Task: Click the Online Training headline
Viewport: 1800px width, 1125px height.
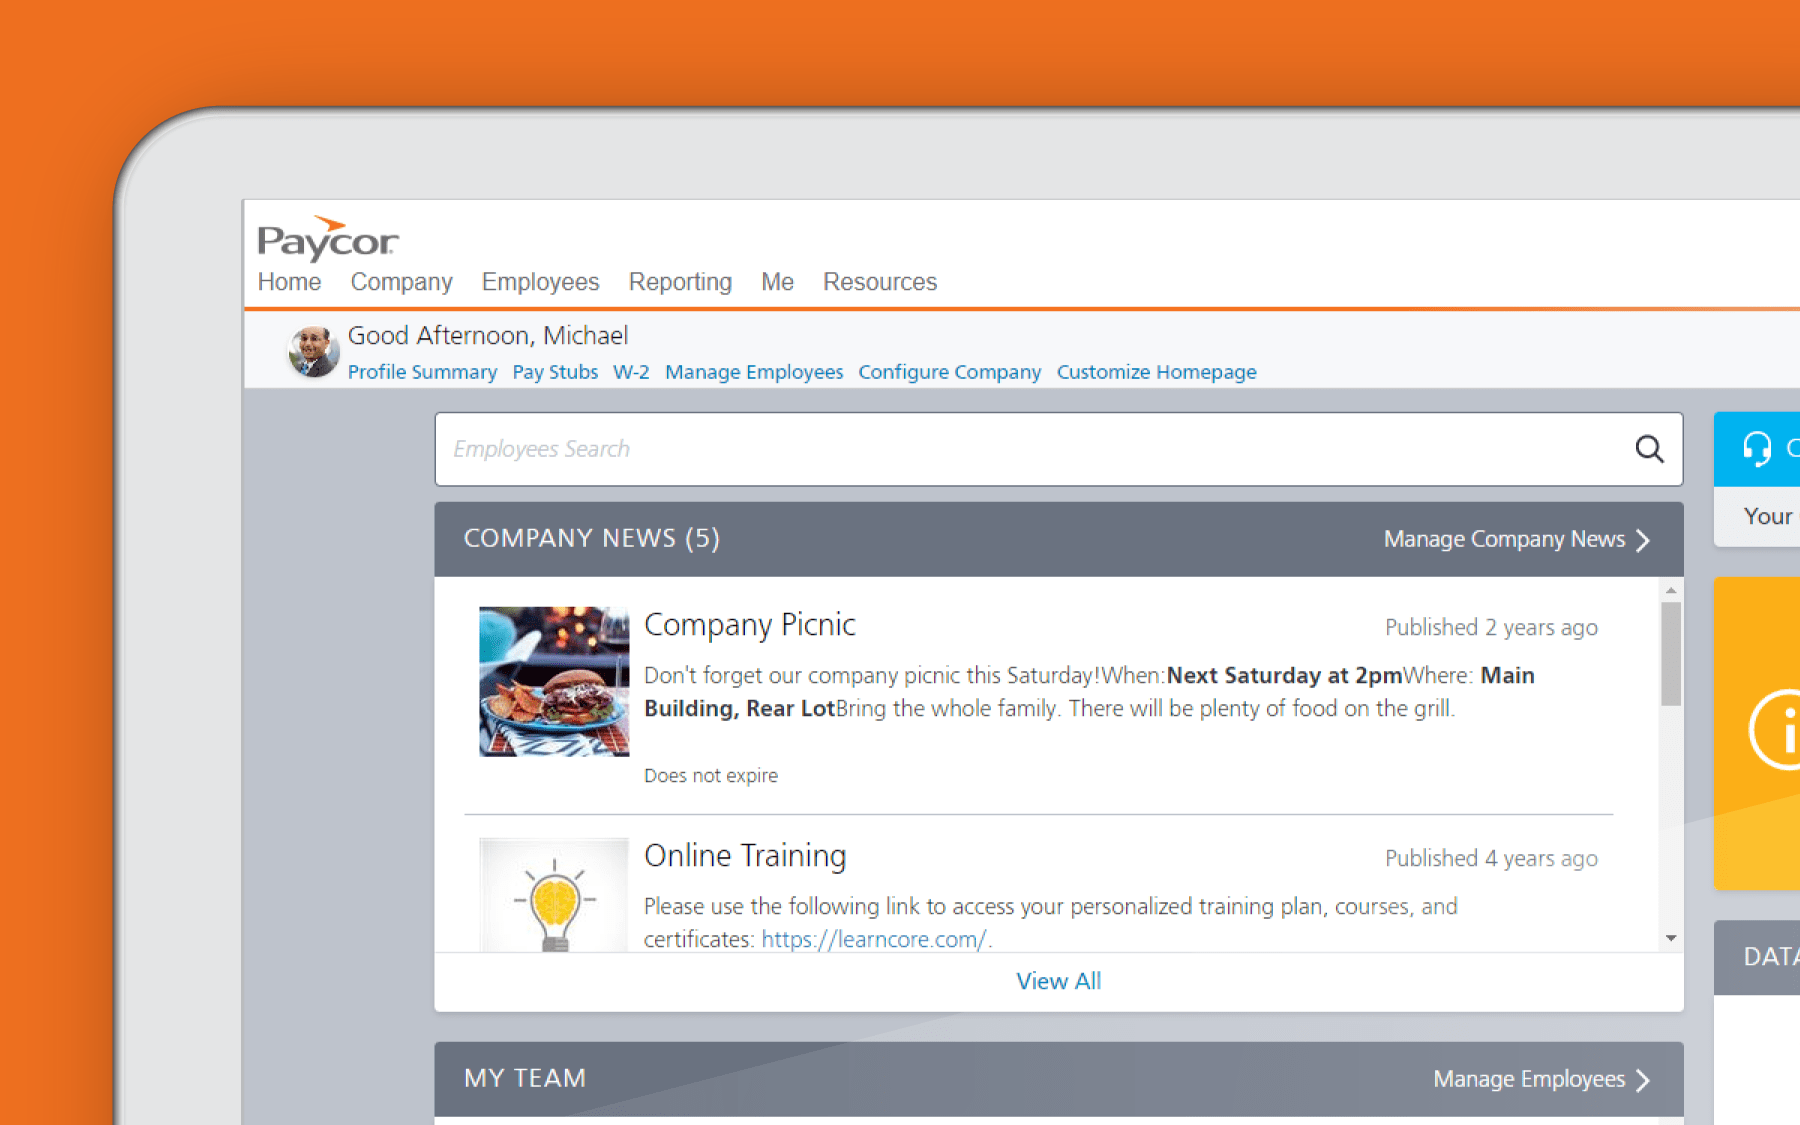Action: (x=745, y=856)
